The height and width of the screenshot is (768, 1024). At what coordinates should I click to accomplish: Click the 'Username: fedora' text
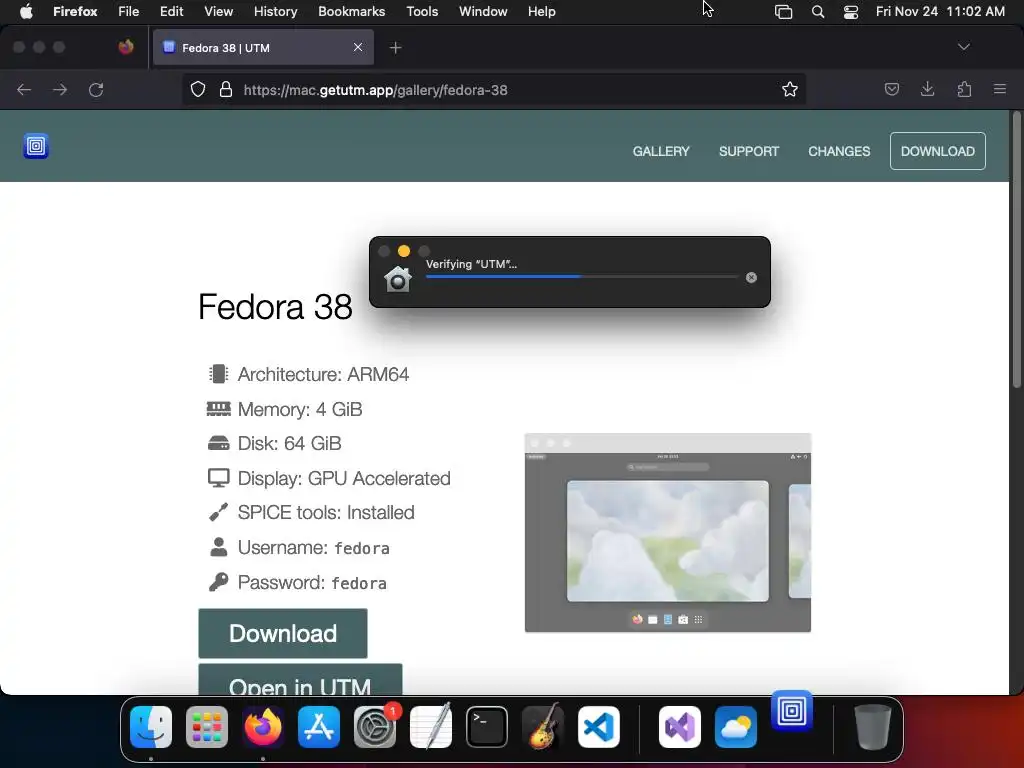(313, 547)
